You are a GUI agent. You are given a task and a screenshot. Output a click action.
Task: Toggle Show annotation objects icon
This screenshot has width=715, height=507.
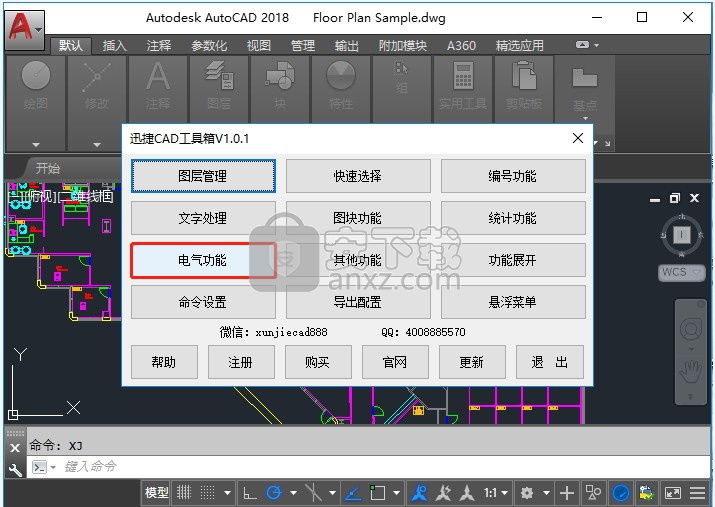click(419, 493)
